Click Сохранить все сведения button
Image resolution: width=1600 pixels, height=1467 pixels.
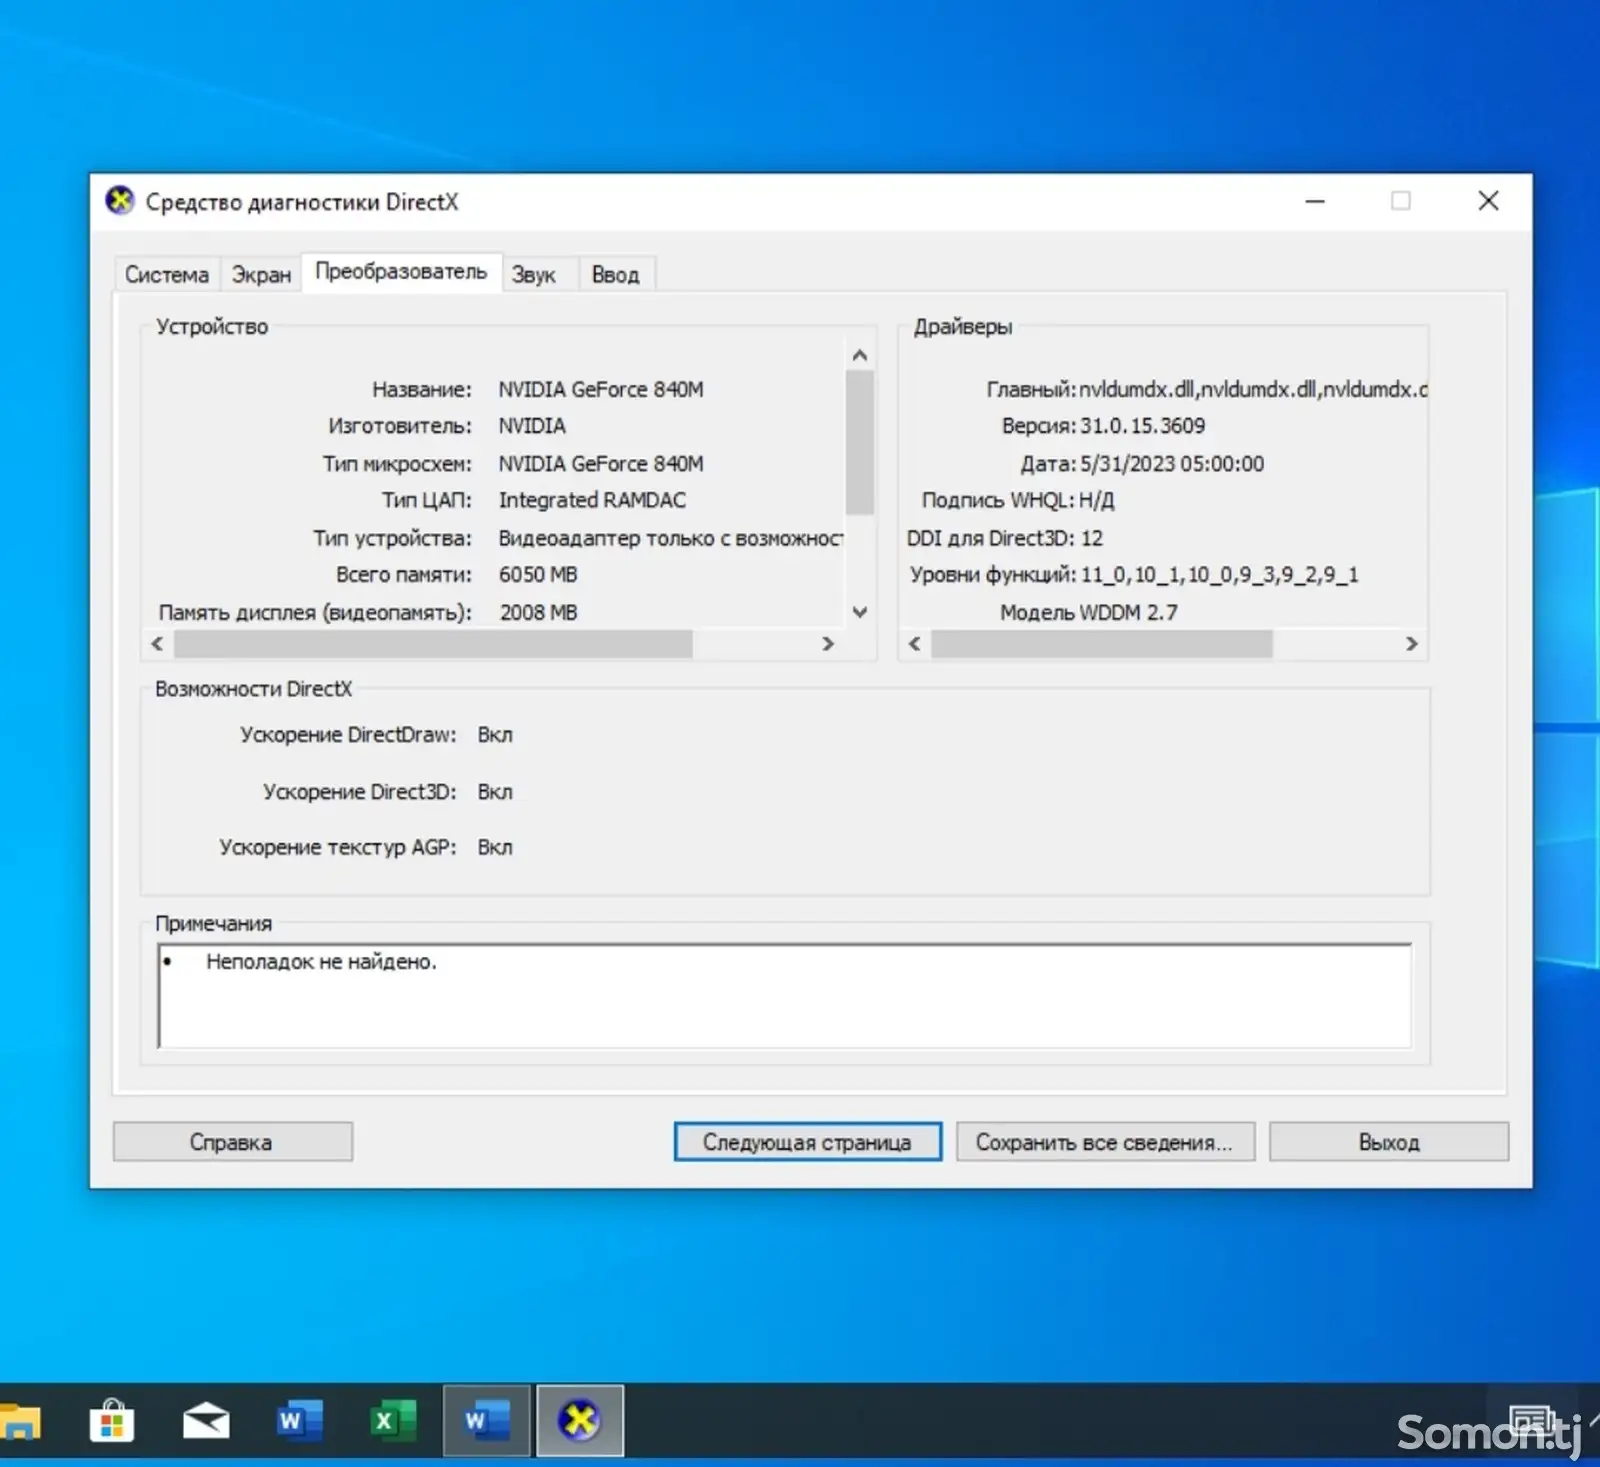(x=1105, y=1142)
